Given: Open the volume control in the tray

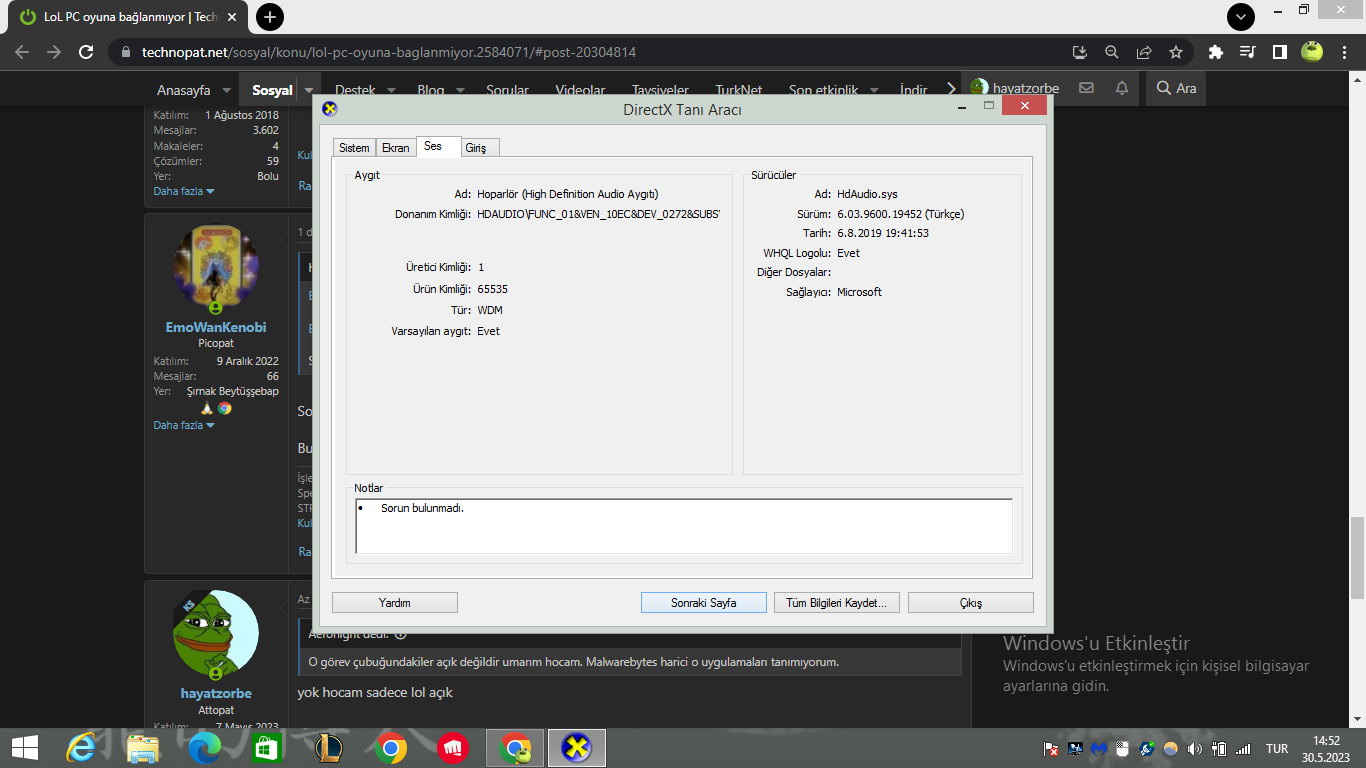Looking at the screenshot, I should [1194, 748].
